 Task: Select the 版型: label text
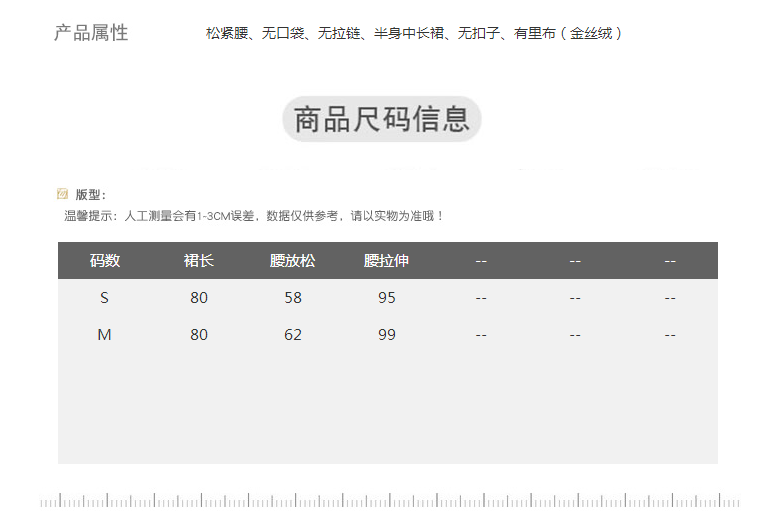pyautogui.click(x=91, y=195)
